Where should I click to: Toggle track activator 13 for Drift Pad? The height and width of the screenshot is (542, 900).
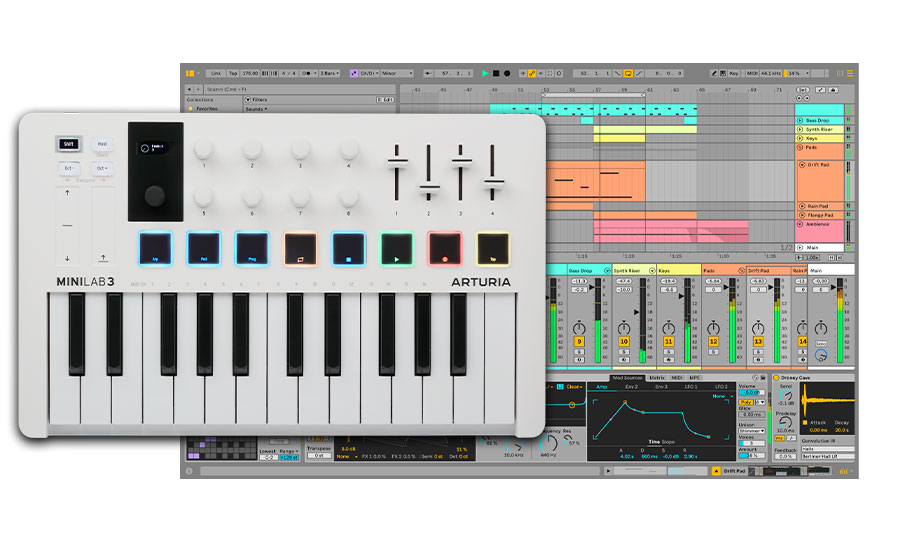pyautogui.click(x=758, y=342)
